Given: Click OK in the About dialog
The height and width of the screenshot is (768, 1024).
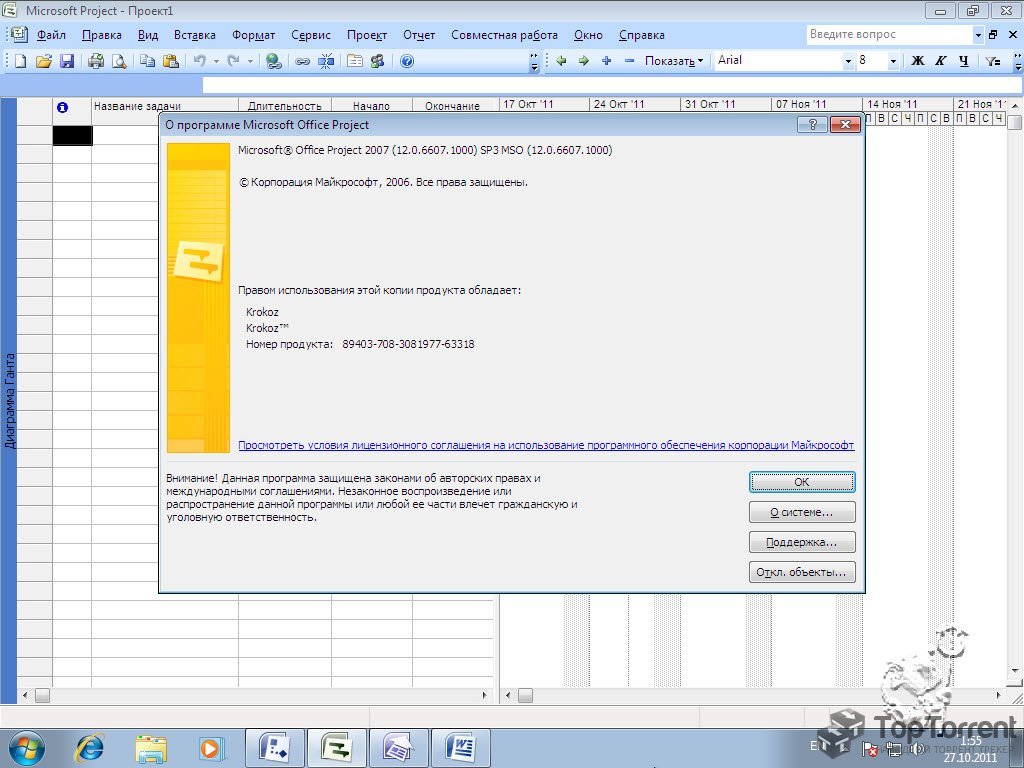Looking at the screenshot, I should click(x=802, y=482).
